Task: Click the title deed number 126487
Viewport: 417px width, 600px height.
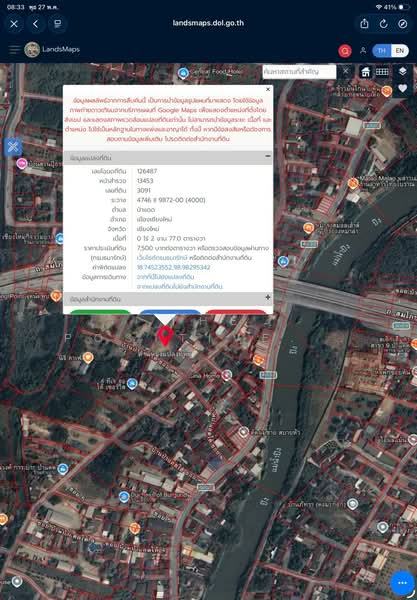Action: tap(147, 171)
